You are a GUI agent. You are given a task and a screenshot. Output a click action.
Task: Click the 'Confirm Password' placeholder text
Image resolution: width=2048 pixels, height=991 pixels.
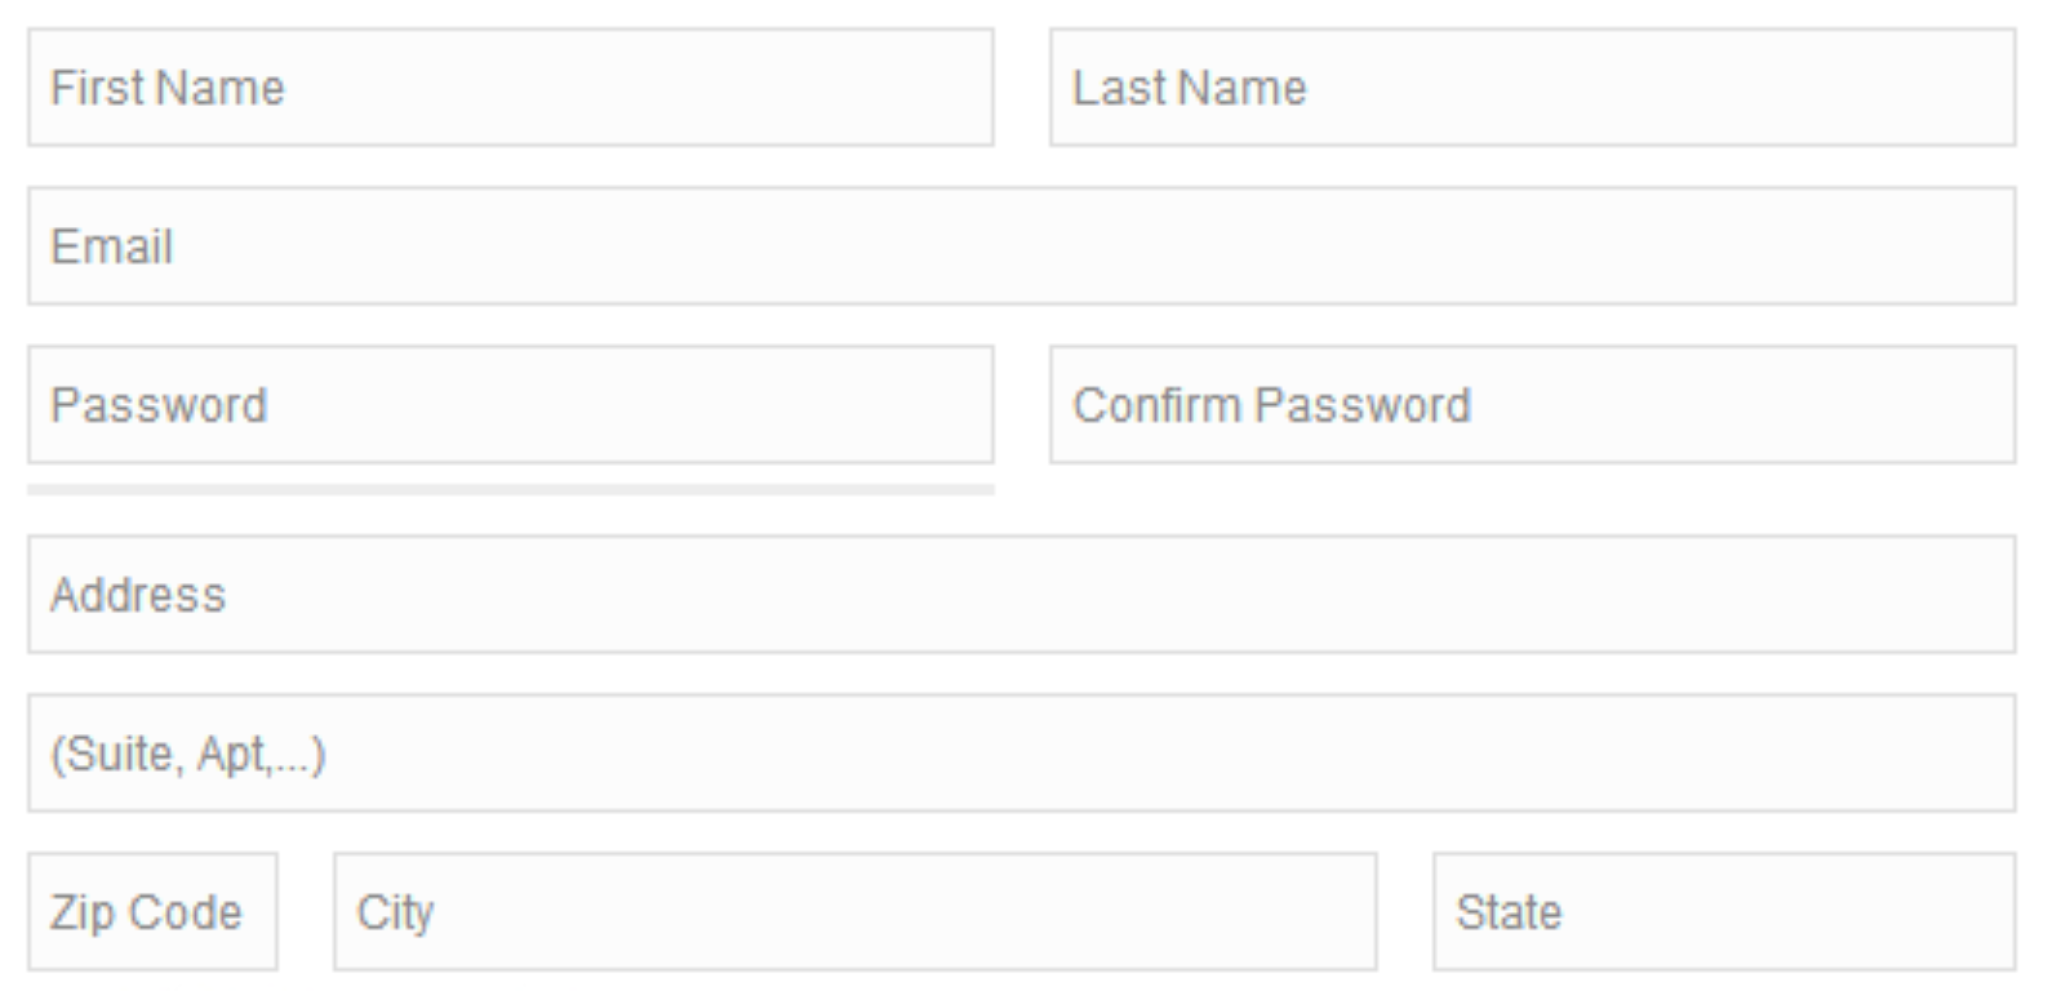tap(1271, 406)
